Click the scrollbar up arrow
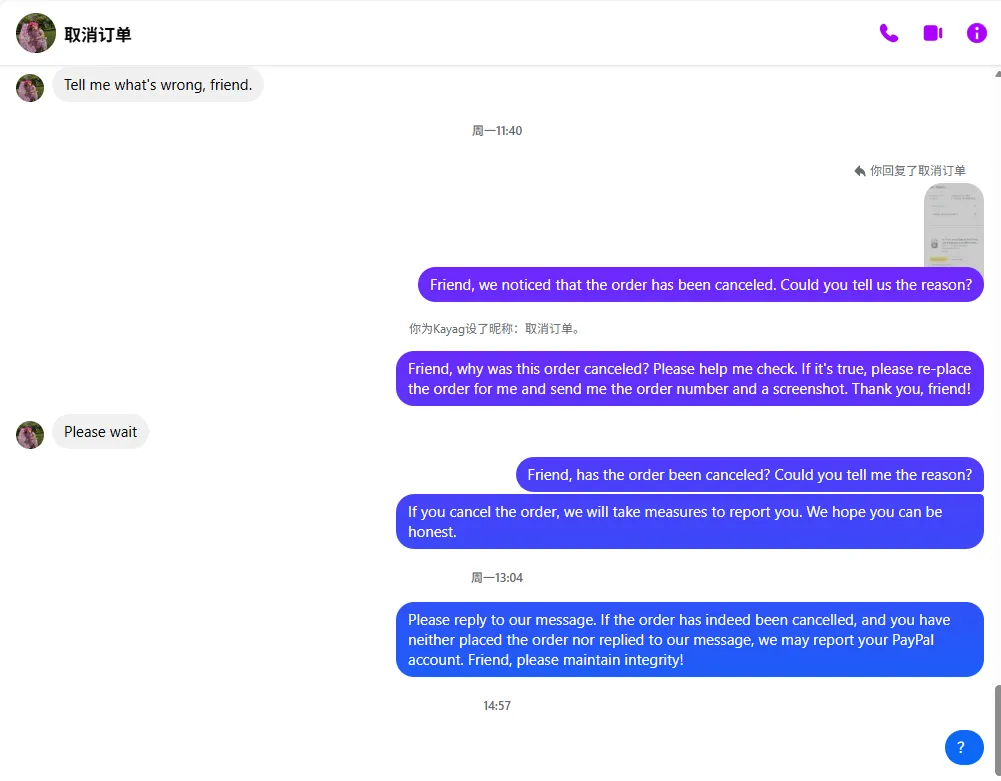Viewport: 1001px width, 781px height. pyautogui.click(x=996, y=73)
